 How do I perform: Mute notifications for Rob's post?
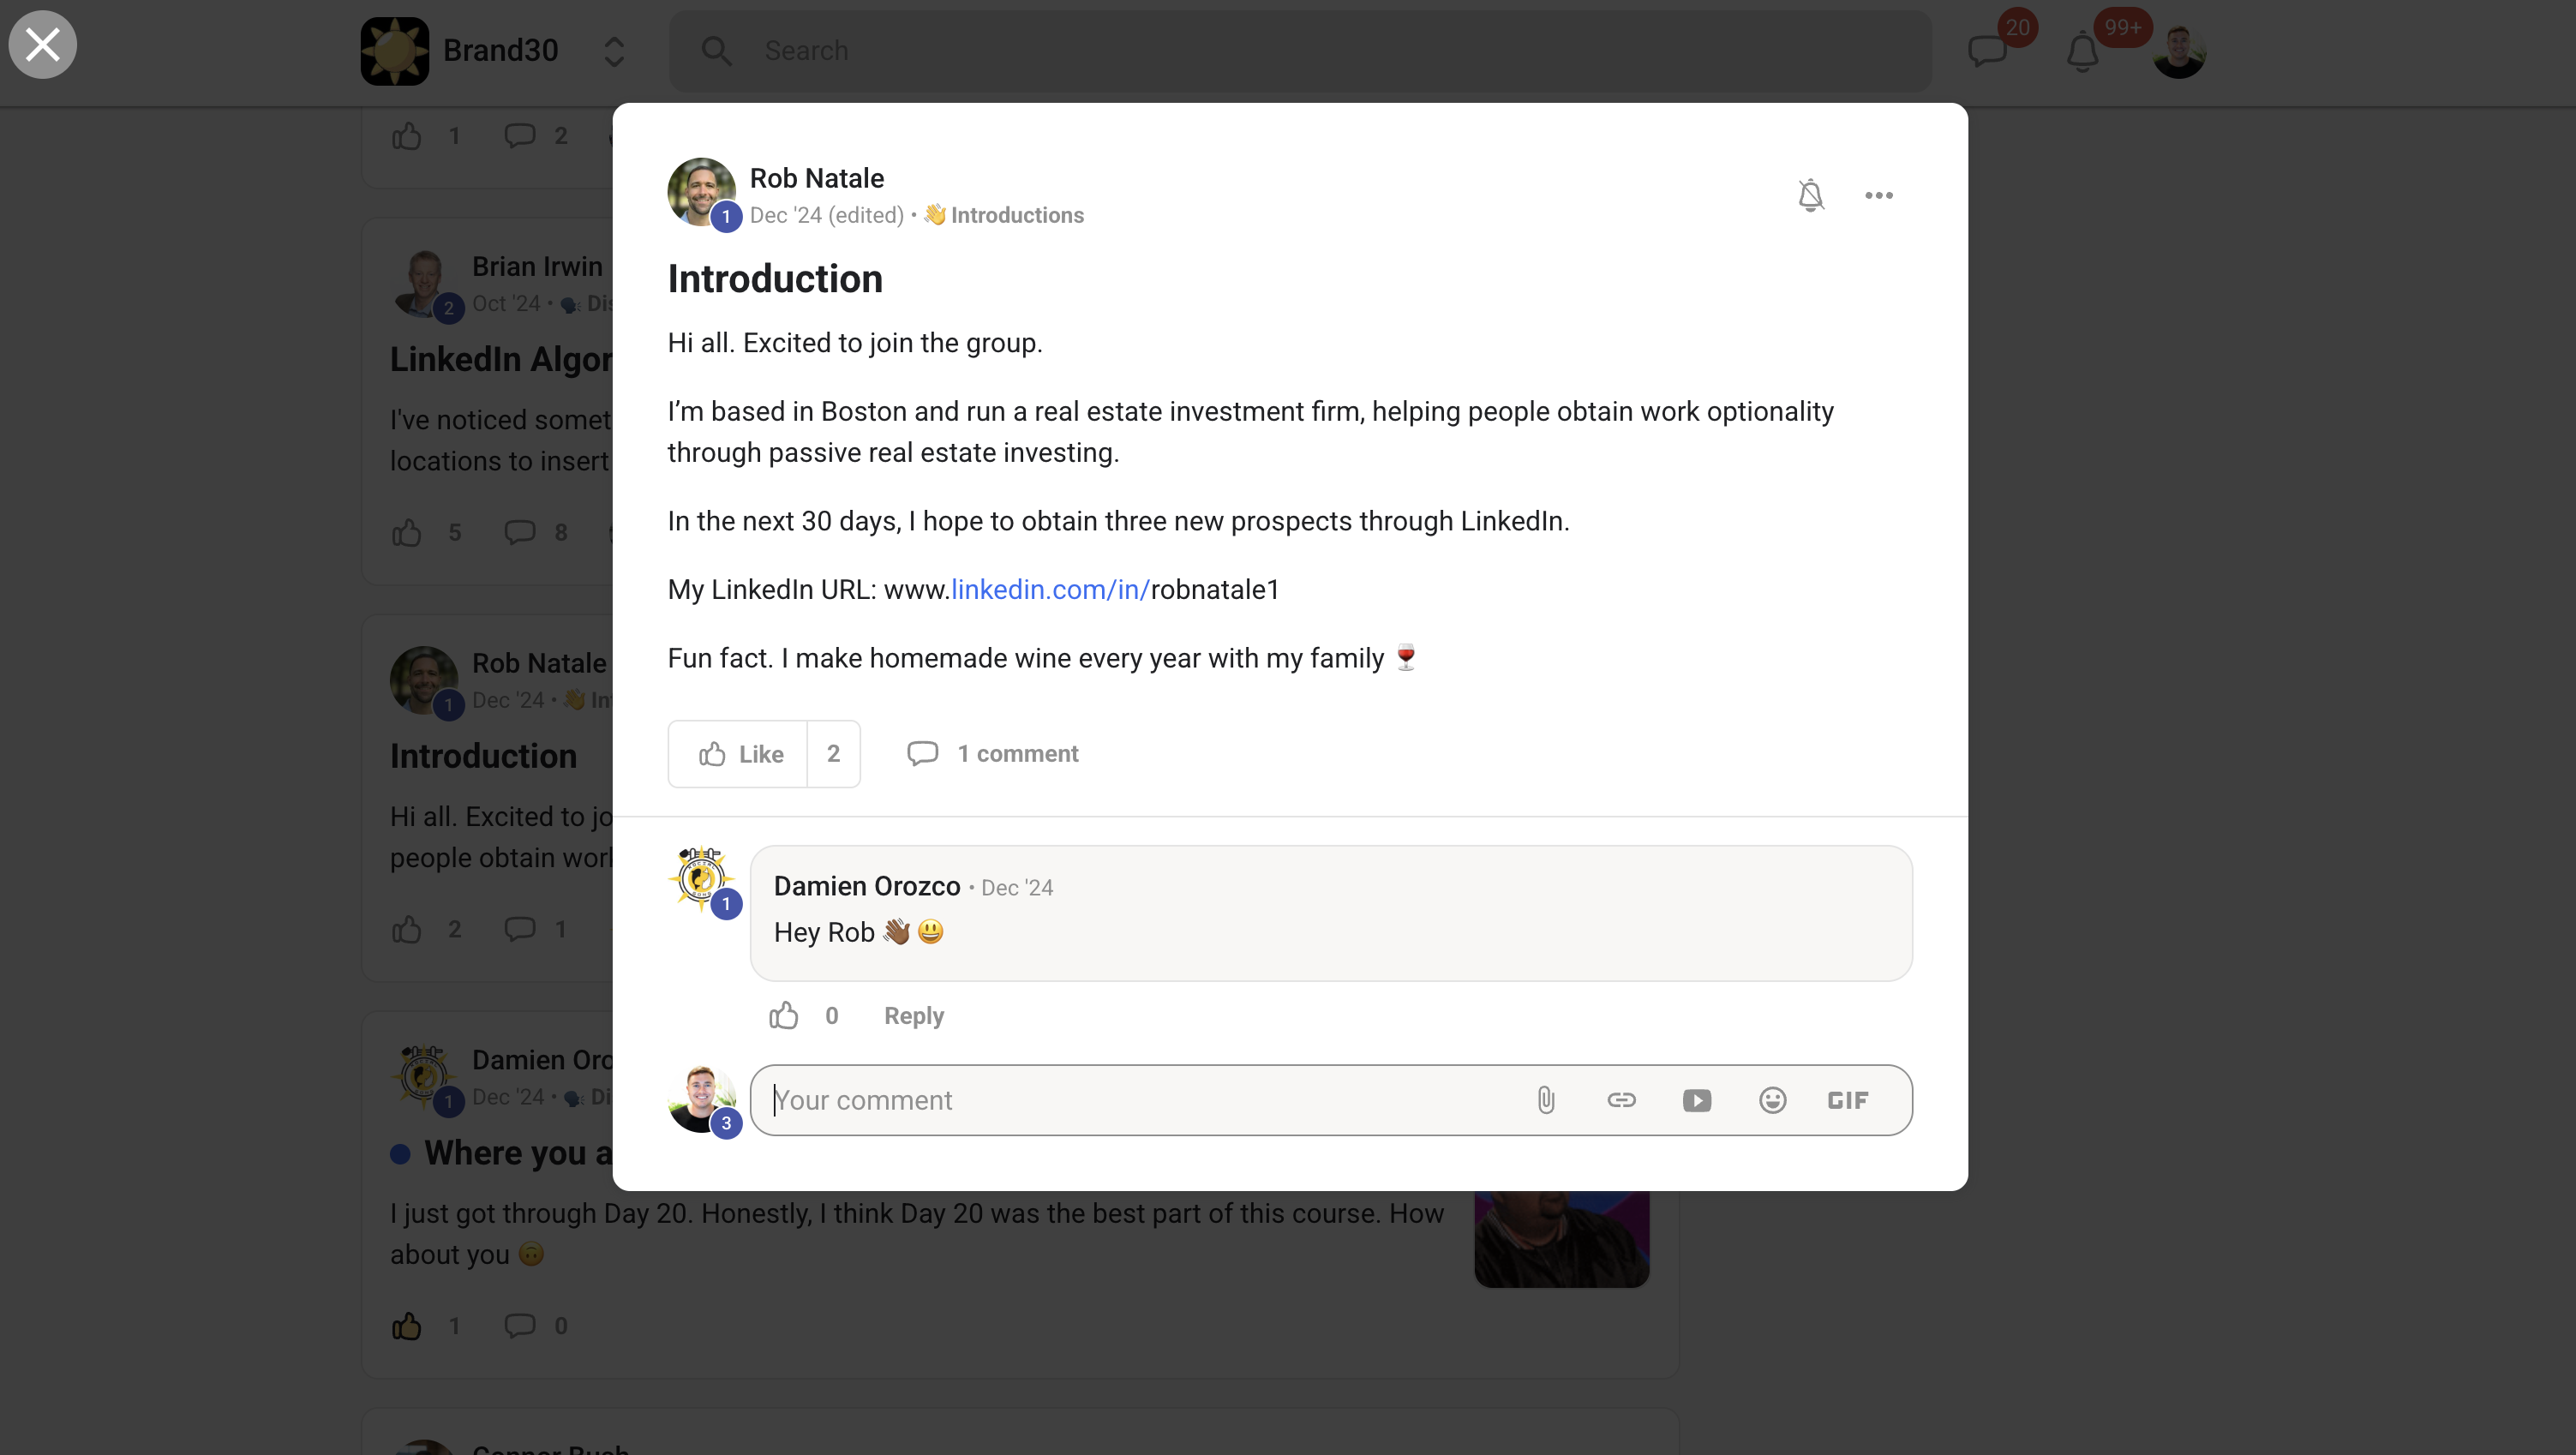coord(1811,195)
